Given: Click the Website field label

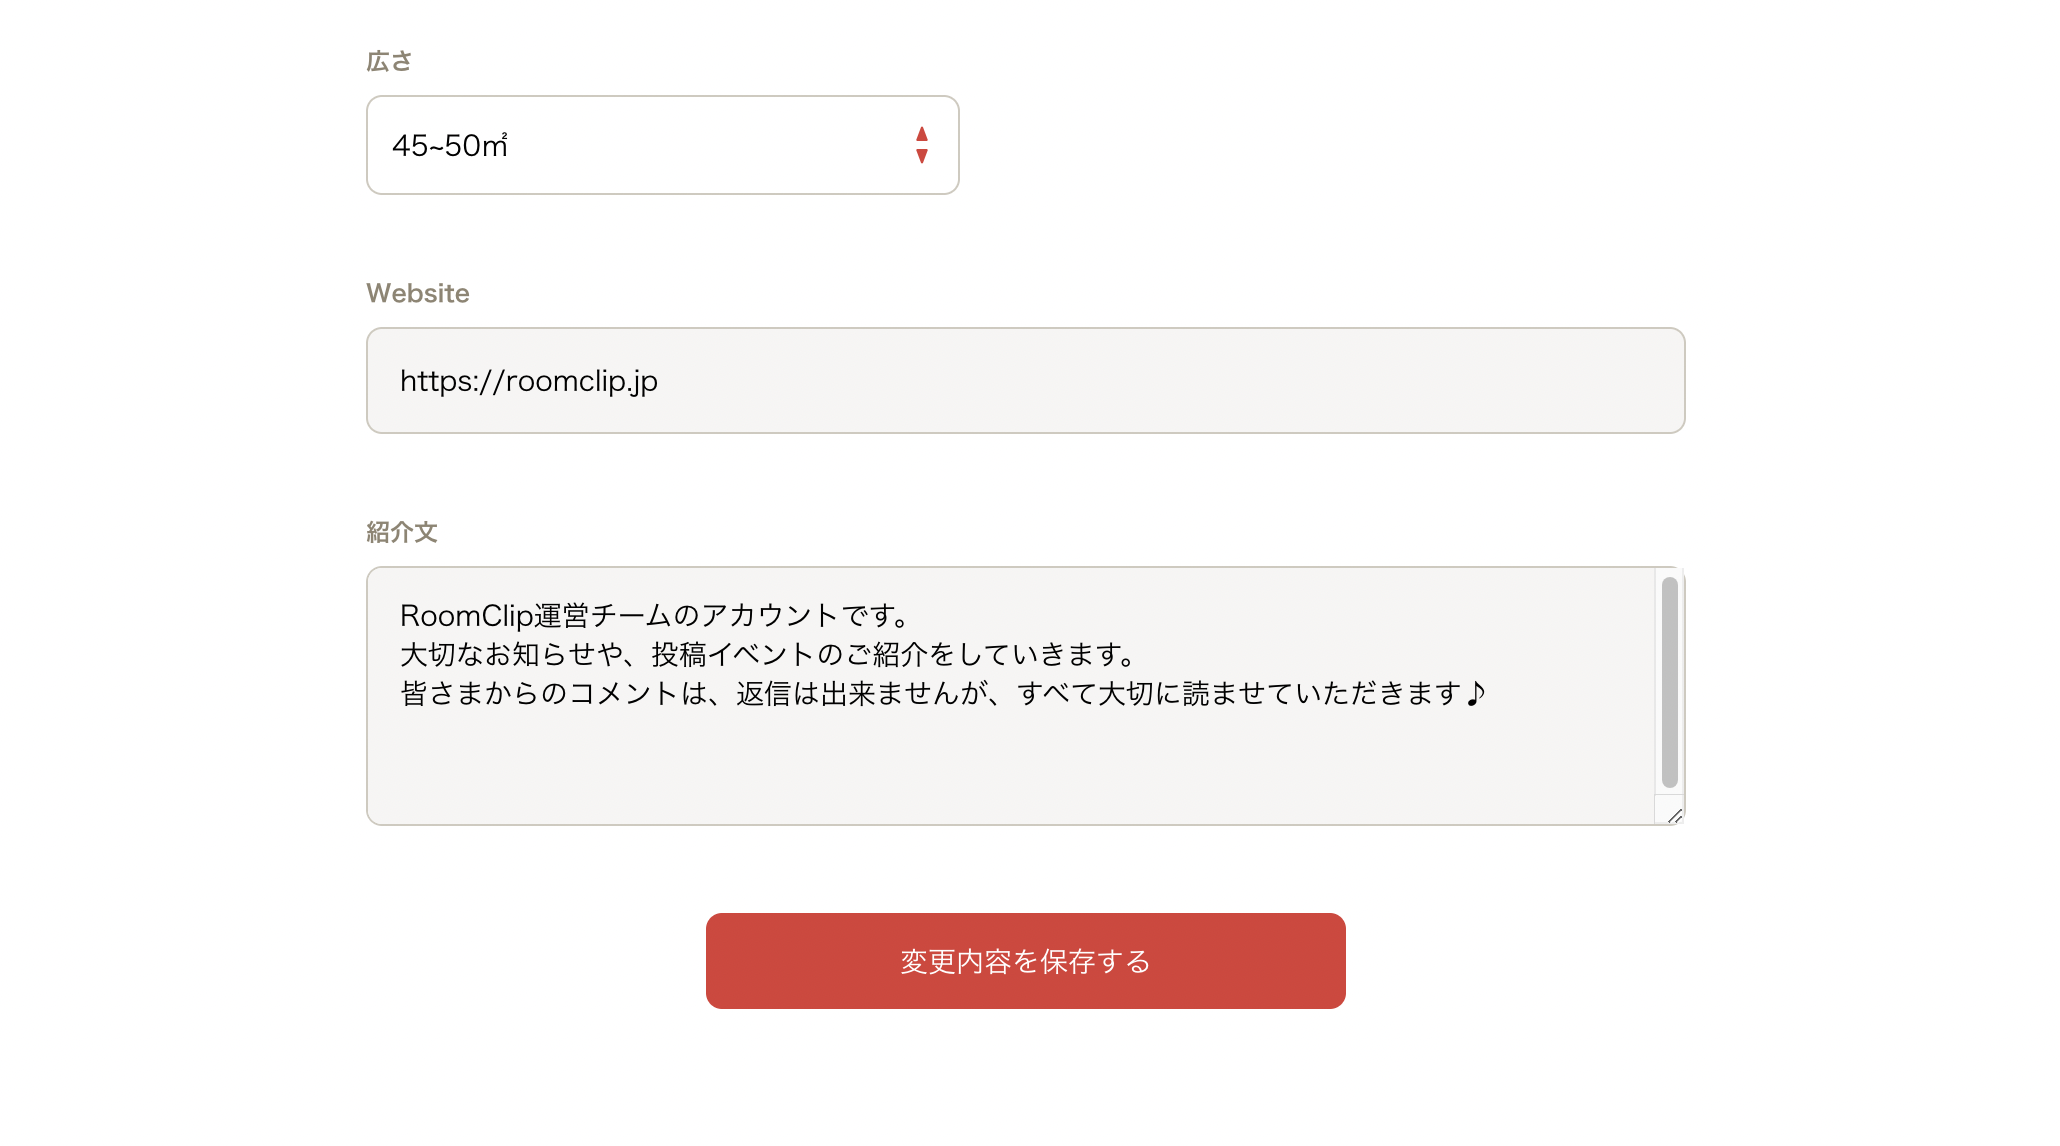Looking at the screenshot, I should (418, 293).
